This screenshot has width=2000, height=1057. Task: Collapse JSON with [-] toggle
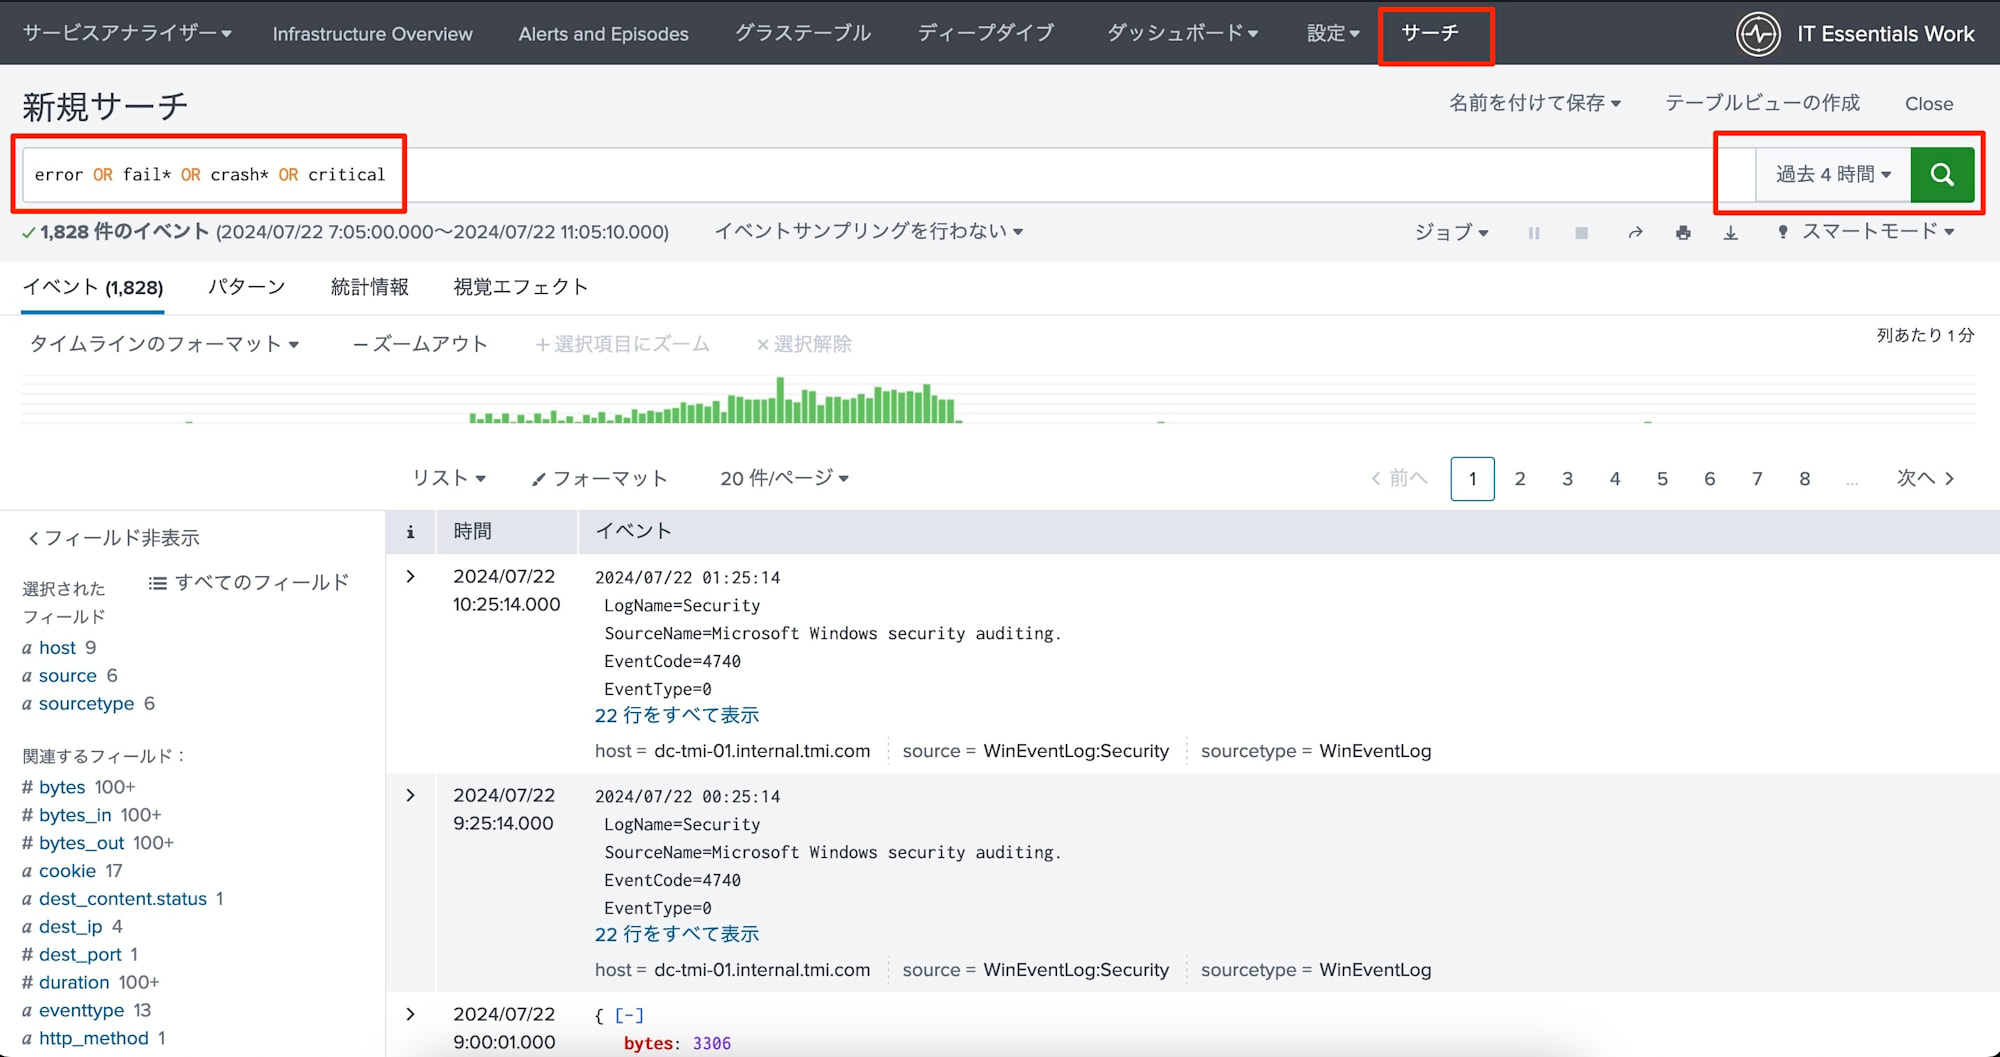point(629,1016)
